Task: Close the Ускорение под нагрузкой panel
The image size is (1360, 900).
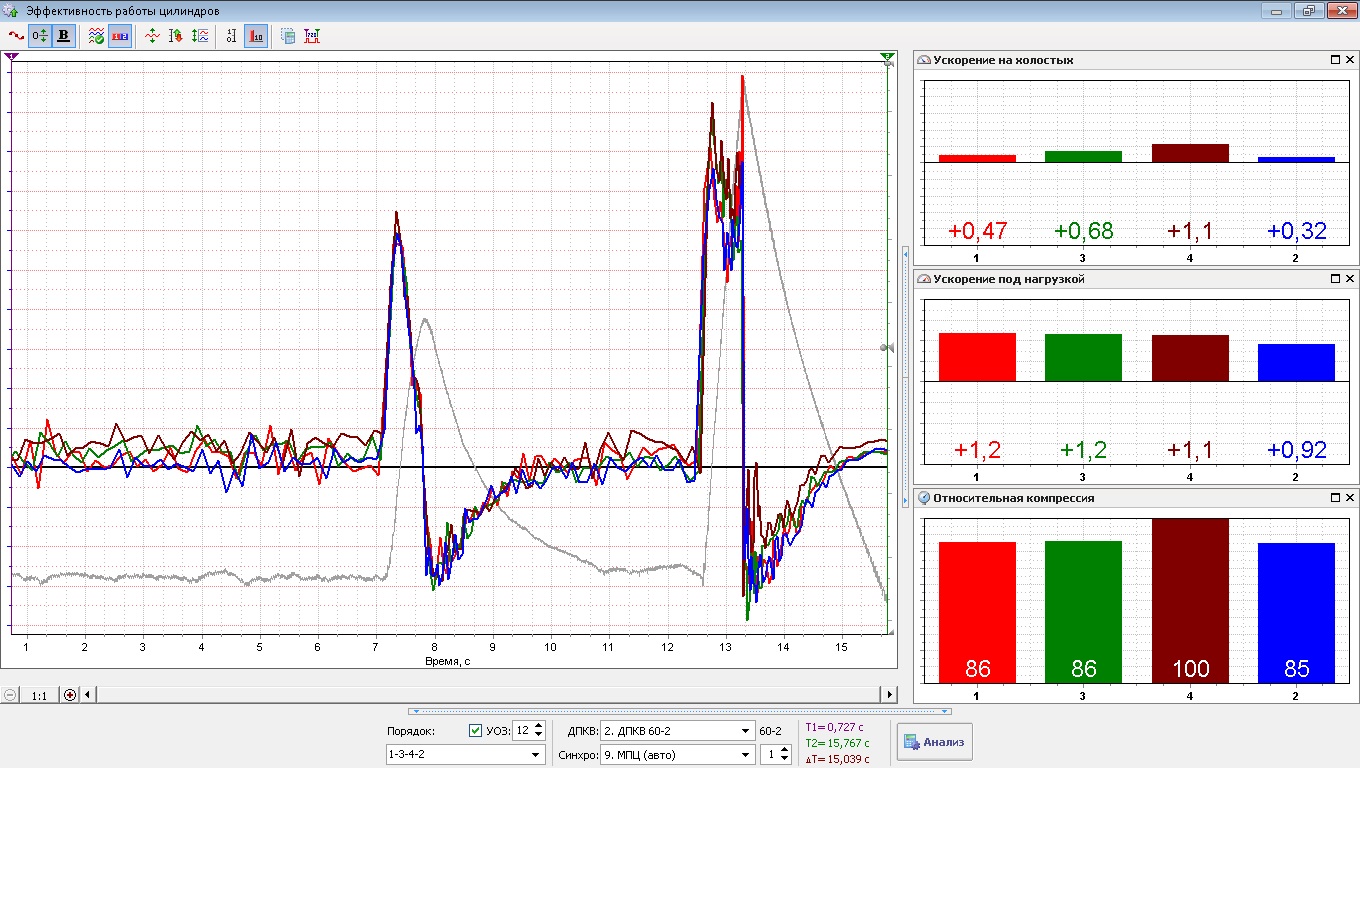Action: 1350,279
